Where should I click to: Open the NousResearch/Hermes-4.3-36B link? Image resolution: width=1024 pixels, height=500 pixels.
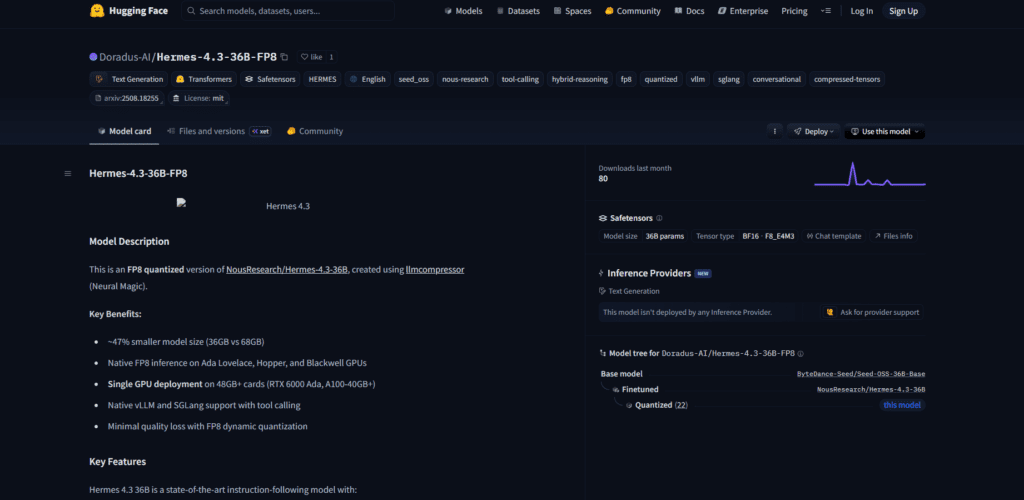(287, 269)
